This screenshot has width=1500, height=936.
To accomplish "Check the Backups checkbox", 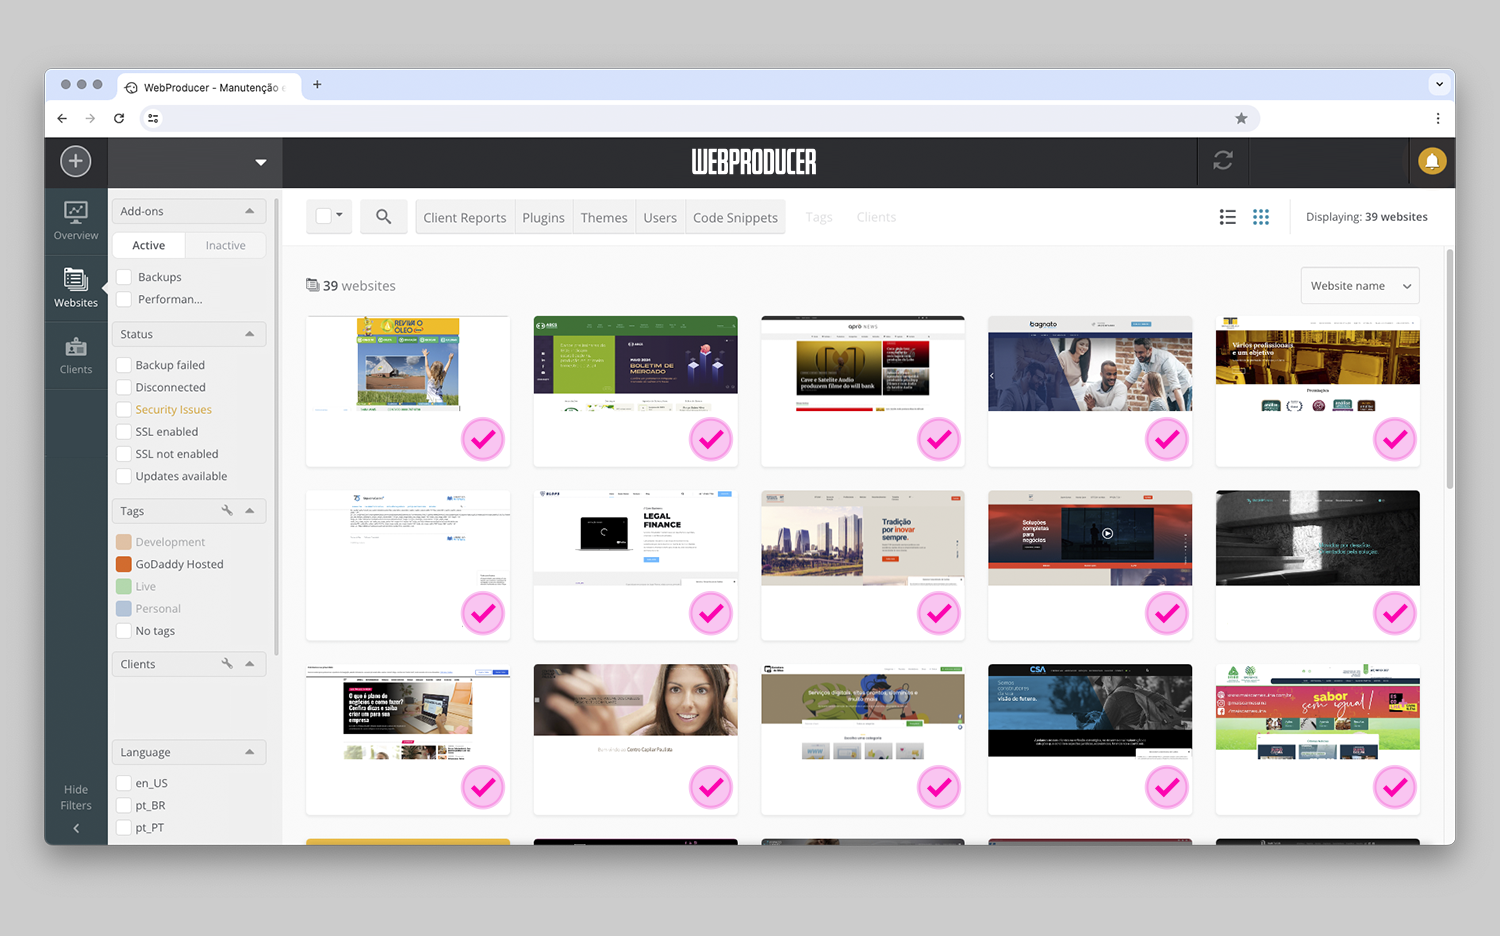I will click(124, 277).
